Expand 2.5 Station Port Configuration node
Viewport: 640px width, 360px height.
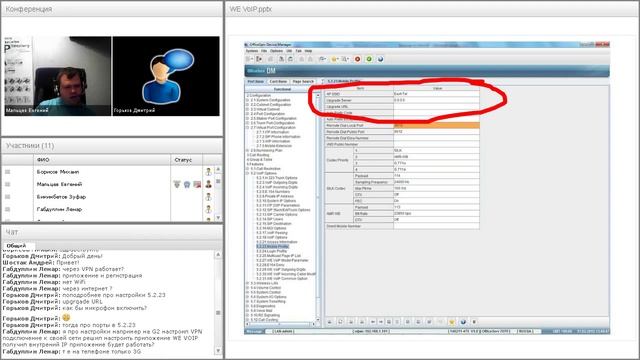248,118
